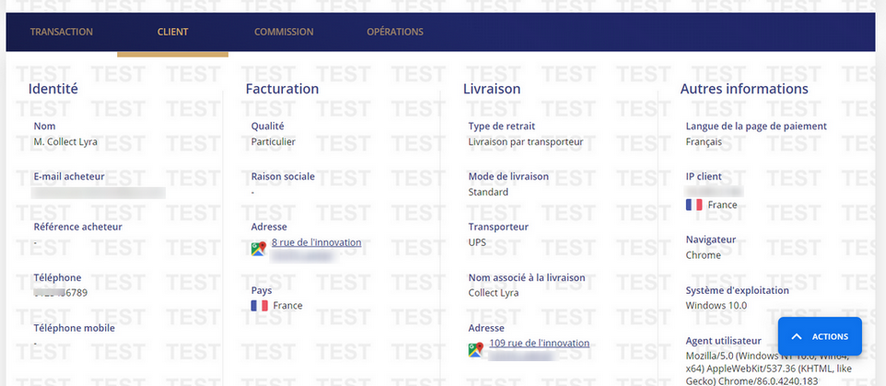Click the Windows 10.0 operating system value
The image size is (886, 386).
[x=716, y=306]
